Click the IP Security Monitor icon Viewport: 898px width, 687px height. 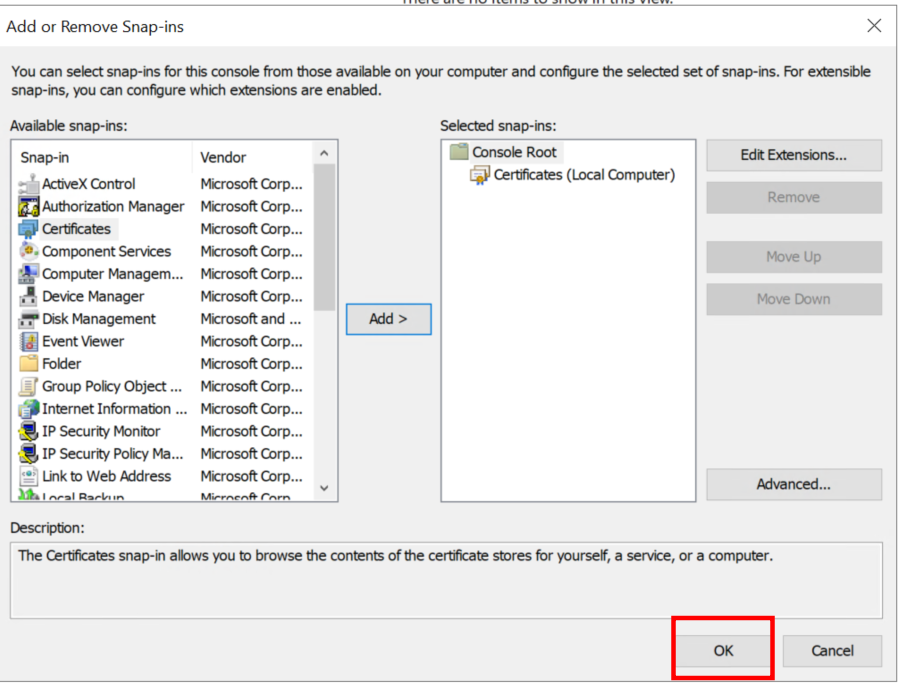[28, 432]
